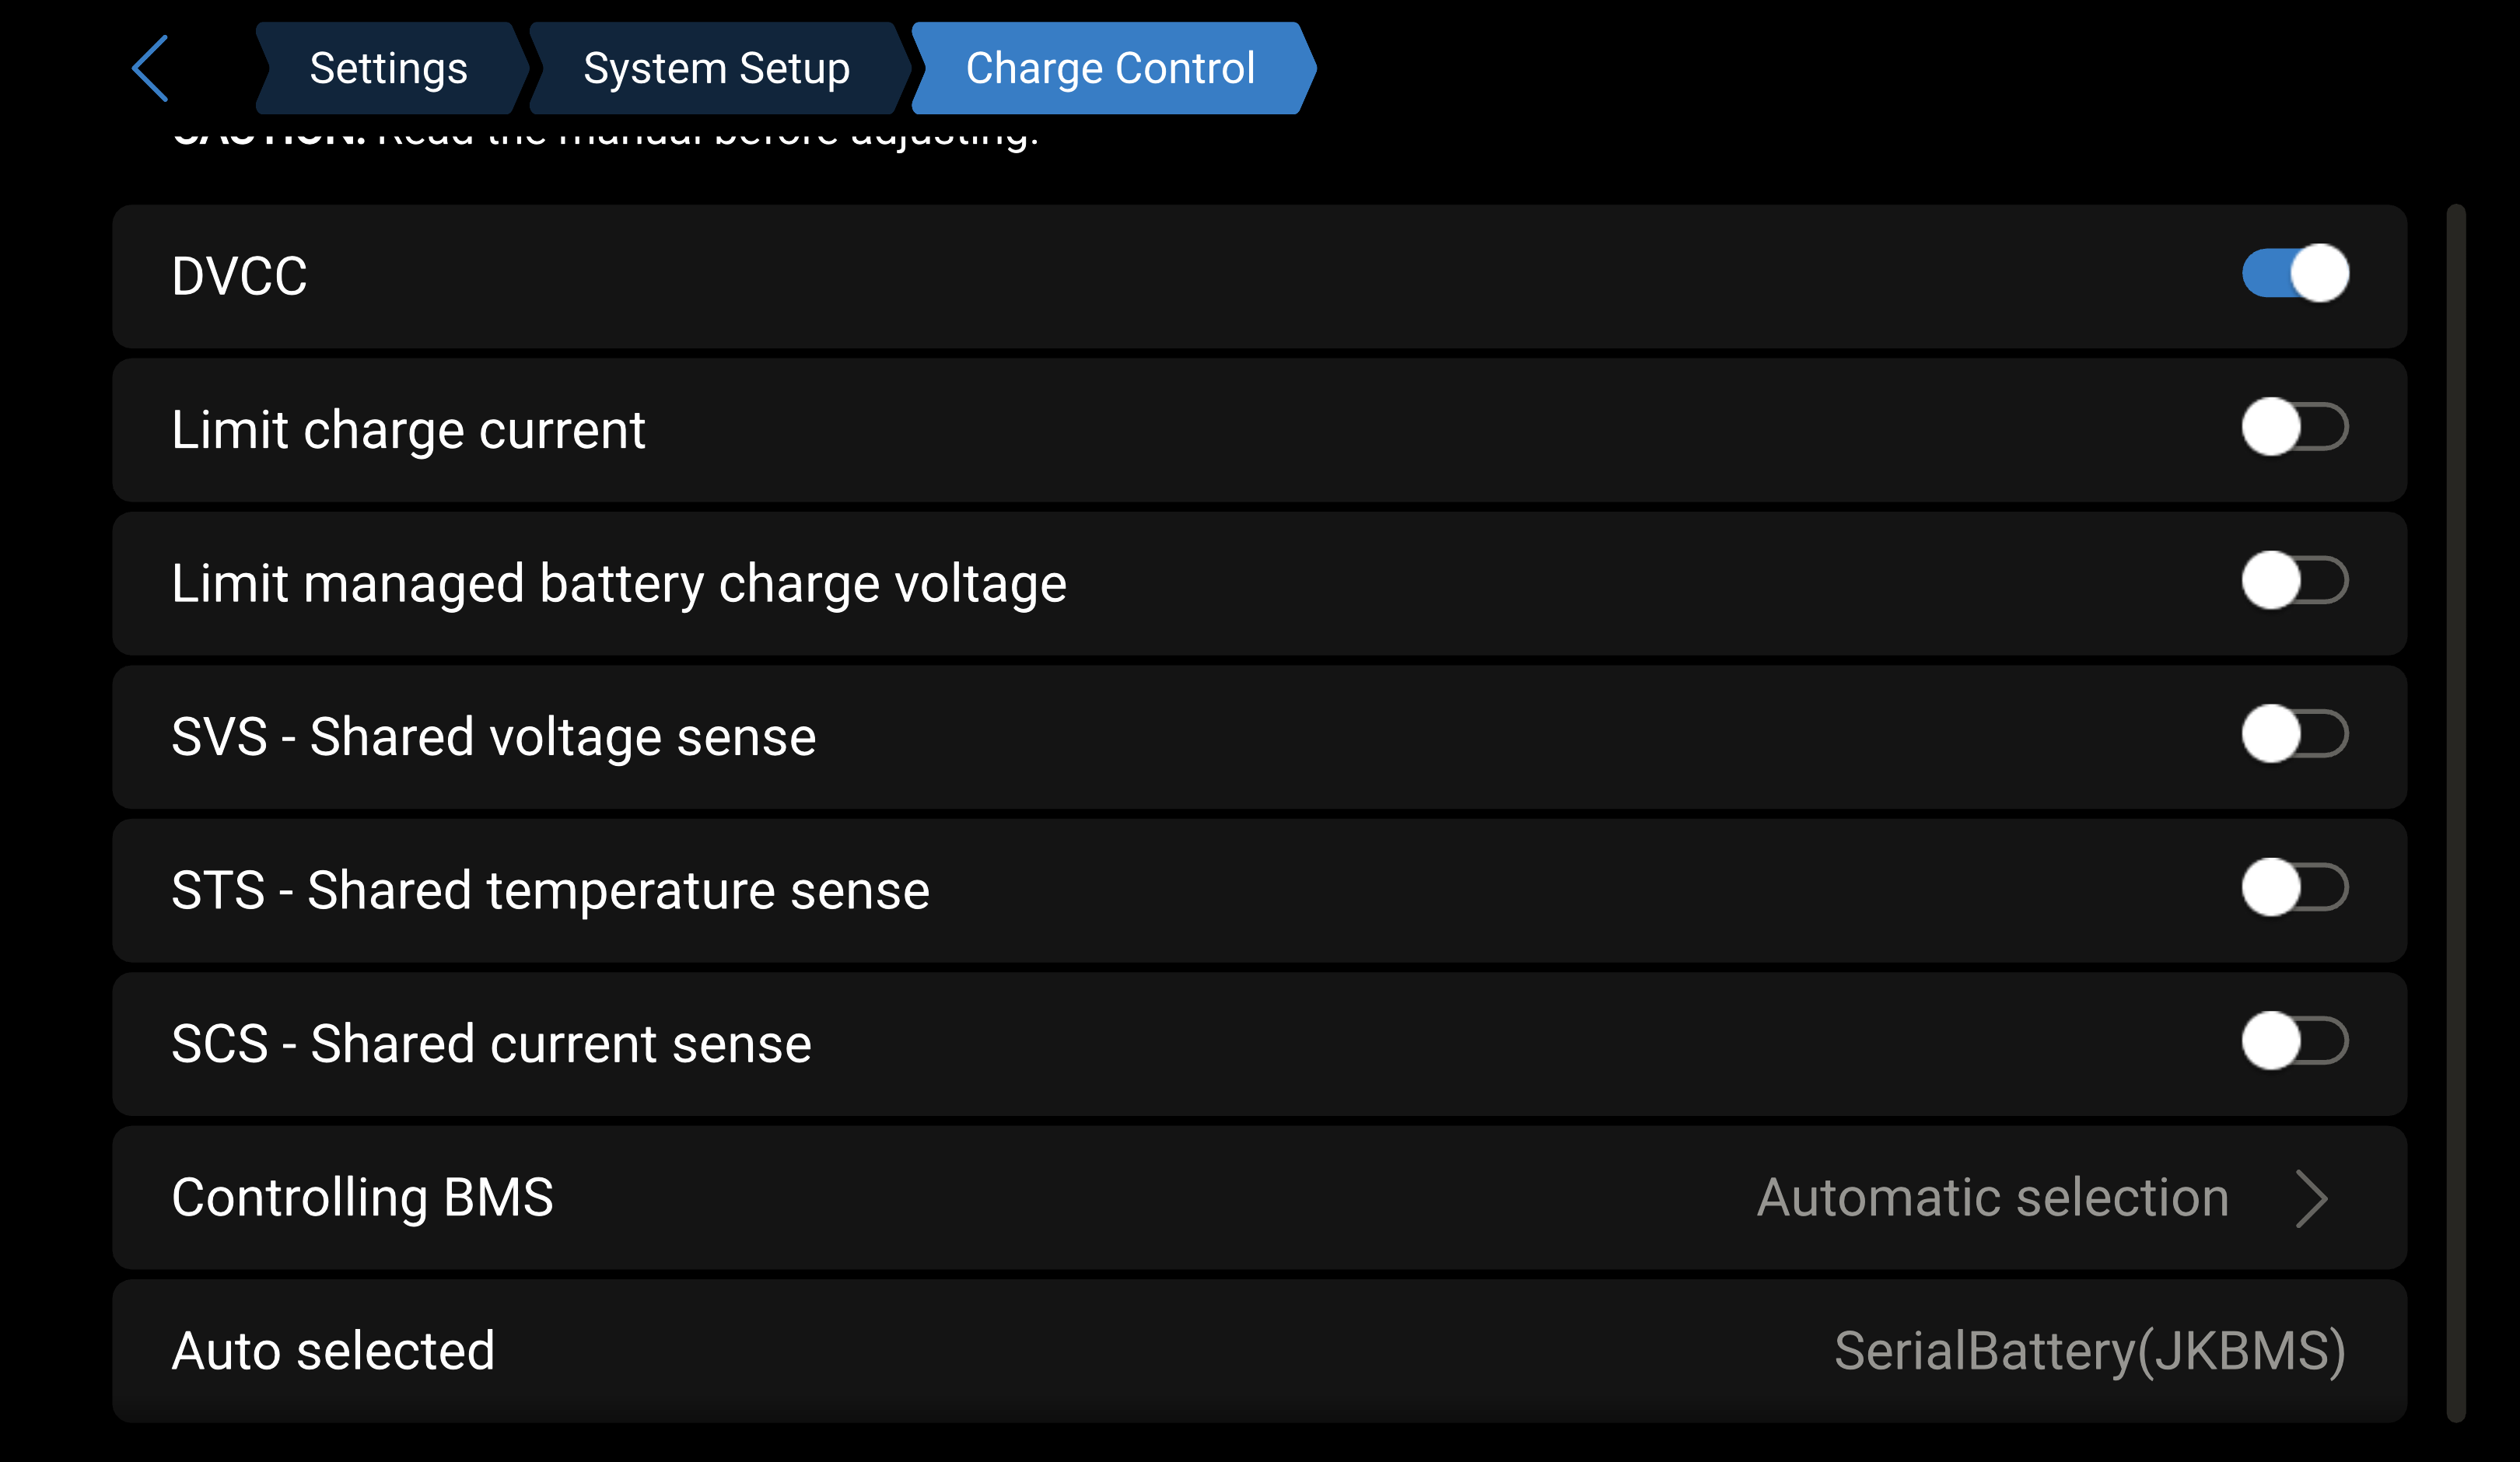
Task: Click the DVCC row label
Action: [239, 276]
